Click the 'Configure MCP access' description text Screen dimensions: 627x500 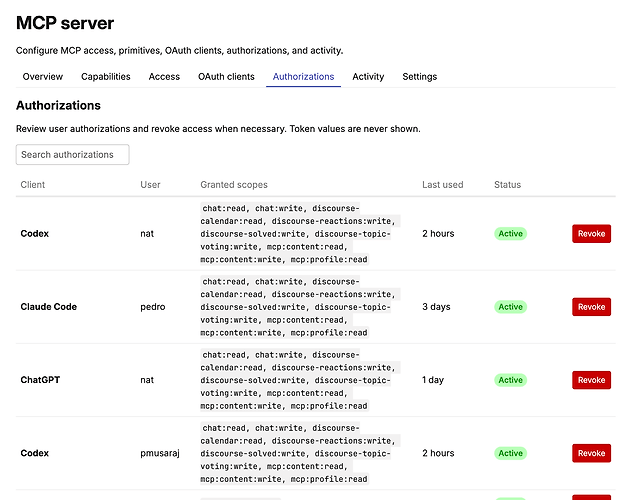coord(180,50)
